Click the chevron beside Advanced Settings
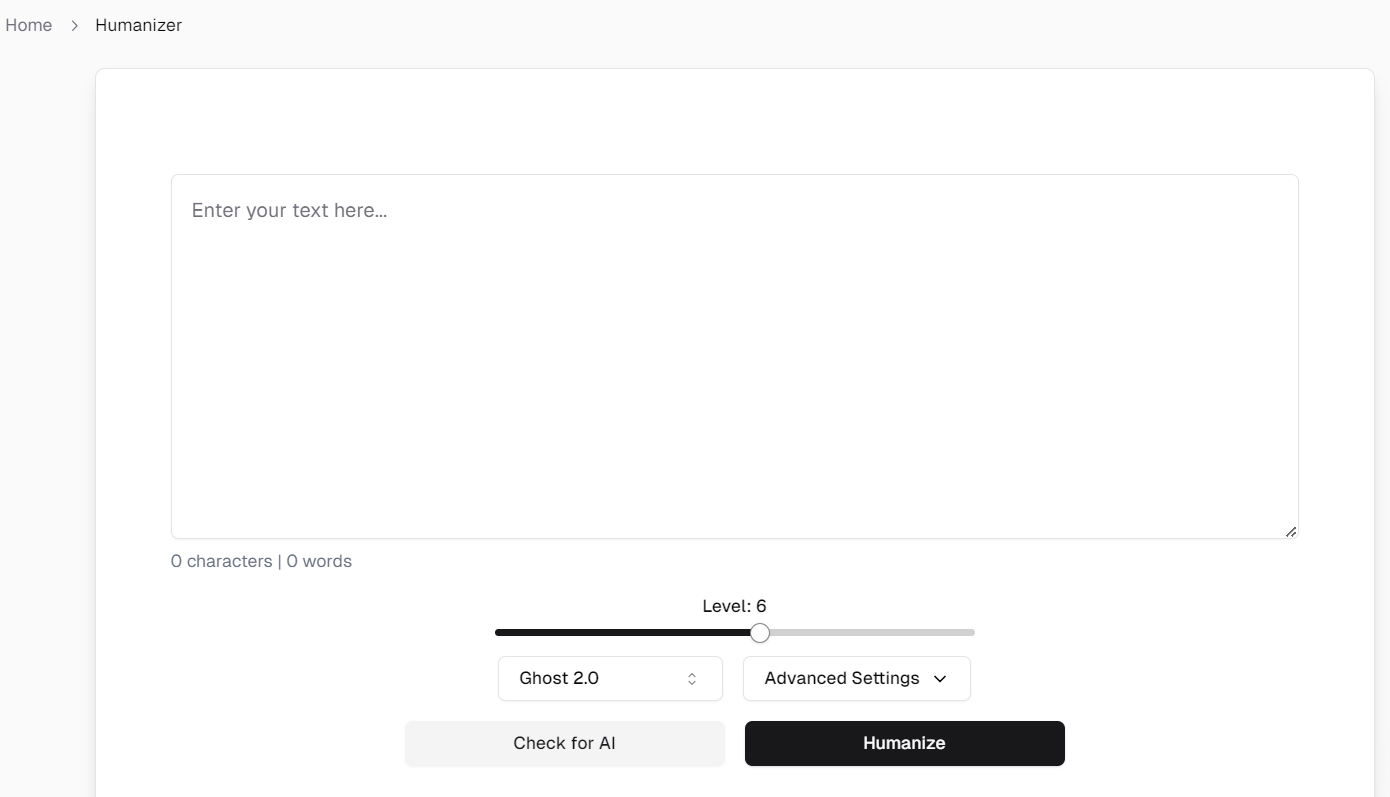This screenshot has width=1390, height=797. (939, 679)
